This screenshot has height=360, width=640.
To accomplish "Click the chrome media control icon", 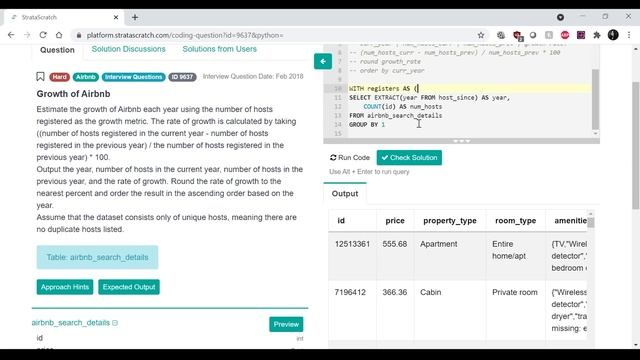I will 560,17.
